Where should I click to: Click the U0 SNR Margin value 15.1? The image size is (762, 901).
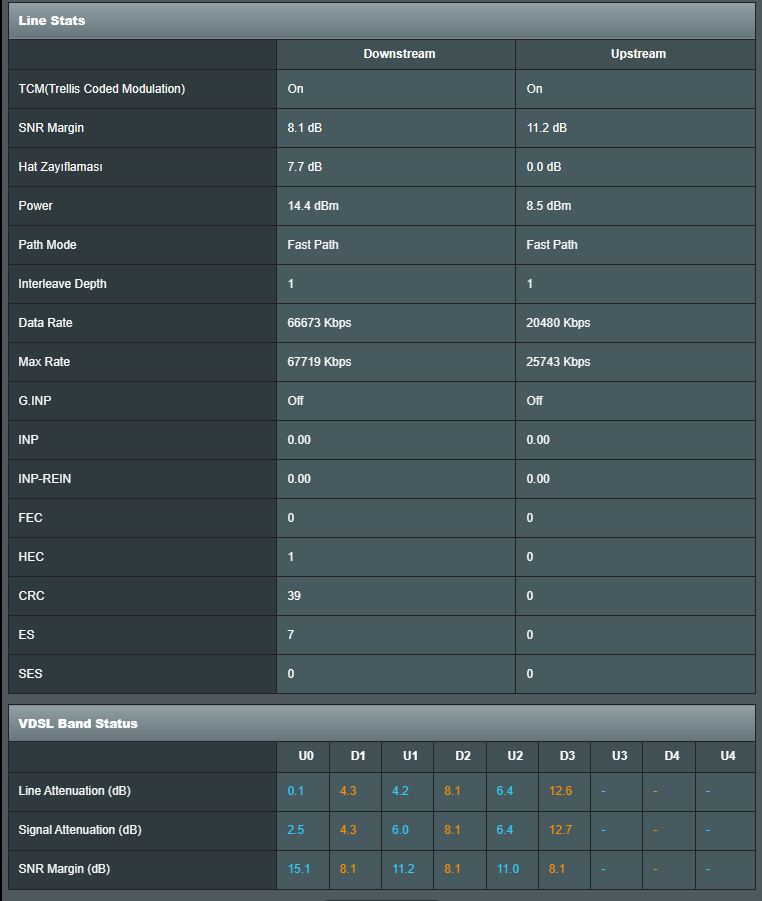(x=299, y=869)
